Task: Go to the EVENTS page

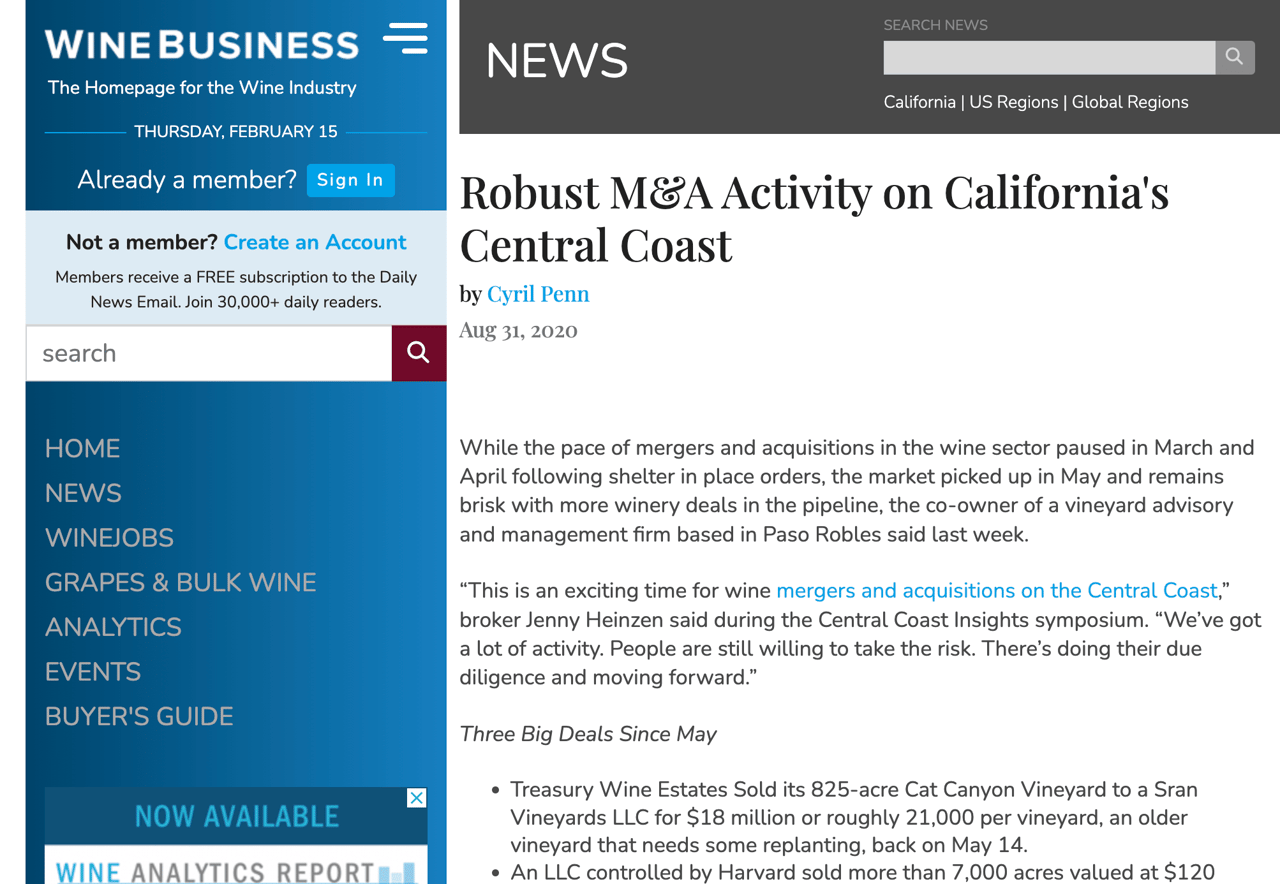Action: click(92, 672)
